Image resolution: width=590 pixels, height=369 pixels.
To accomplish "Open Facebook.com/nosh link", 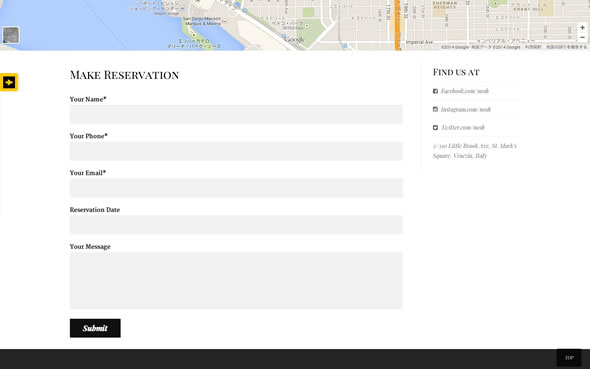I will point(465,91).
